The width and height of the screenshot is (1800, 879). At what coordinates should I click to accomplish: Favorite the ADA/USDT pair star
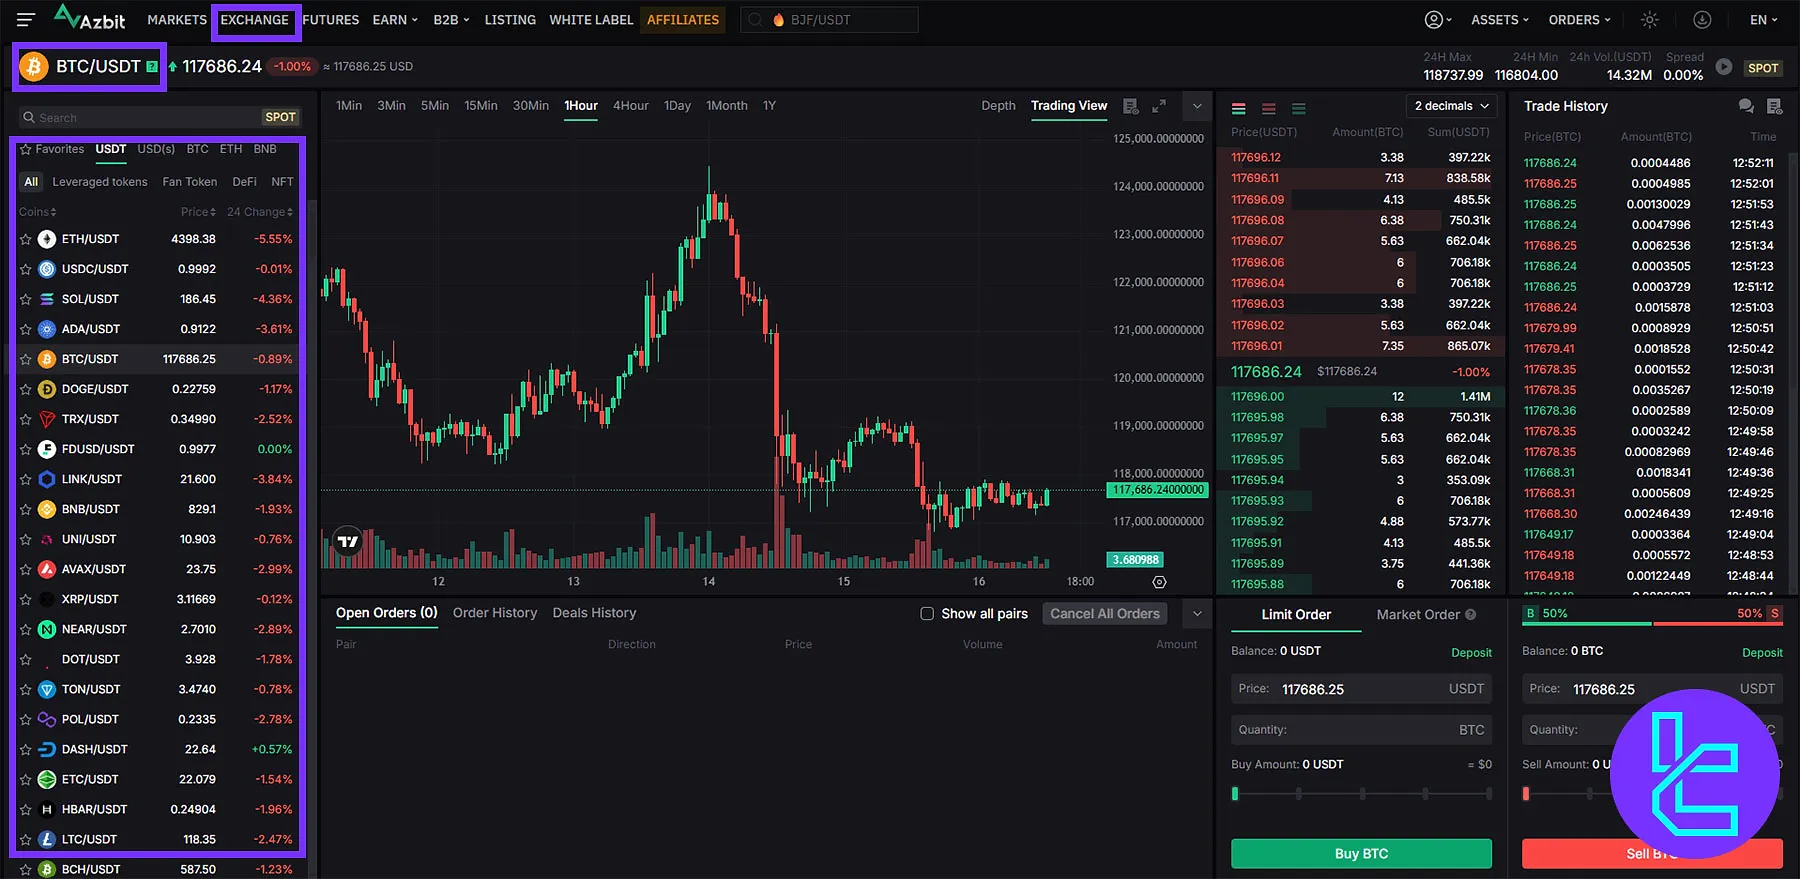[26, 329]
